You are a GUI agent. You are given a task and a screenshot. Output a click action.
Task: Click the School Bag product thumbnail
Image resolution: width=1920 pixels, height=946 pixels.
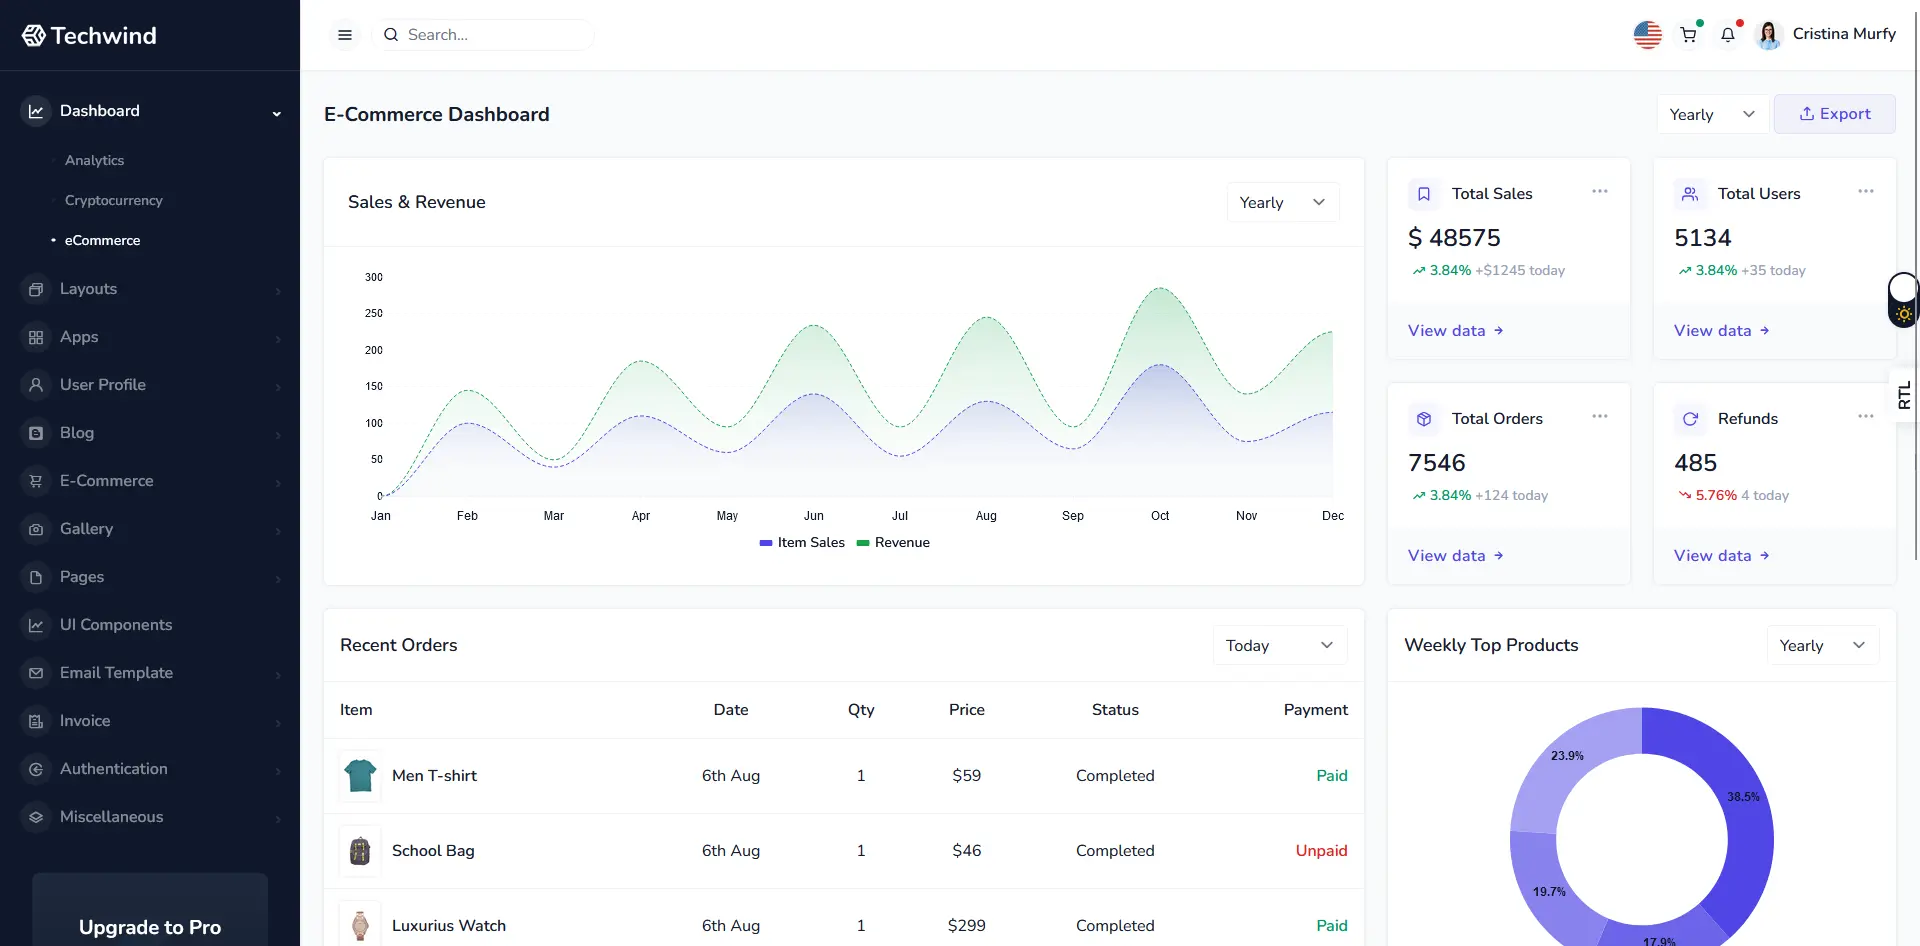coord(360,851)
